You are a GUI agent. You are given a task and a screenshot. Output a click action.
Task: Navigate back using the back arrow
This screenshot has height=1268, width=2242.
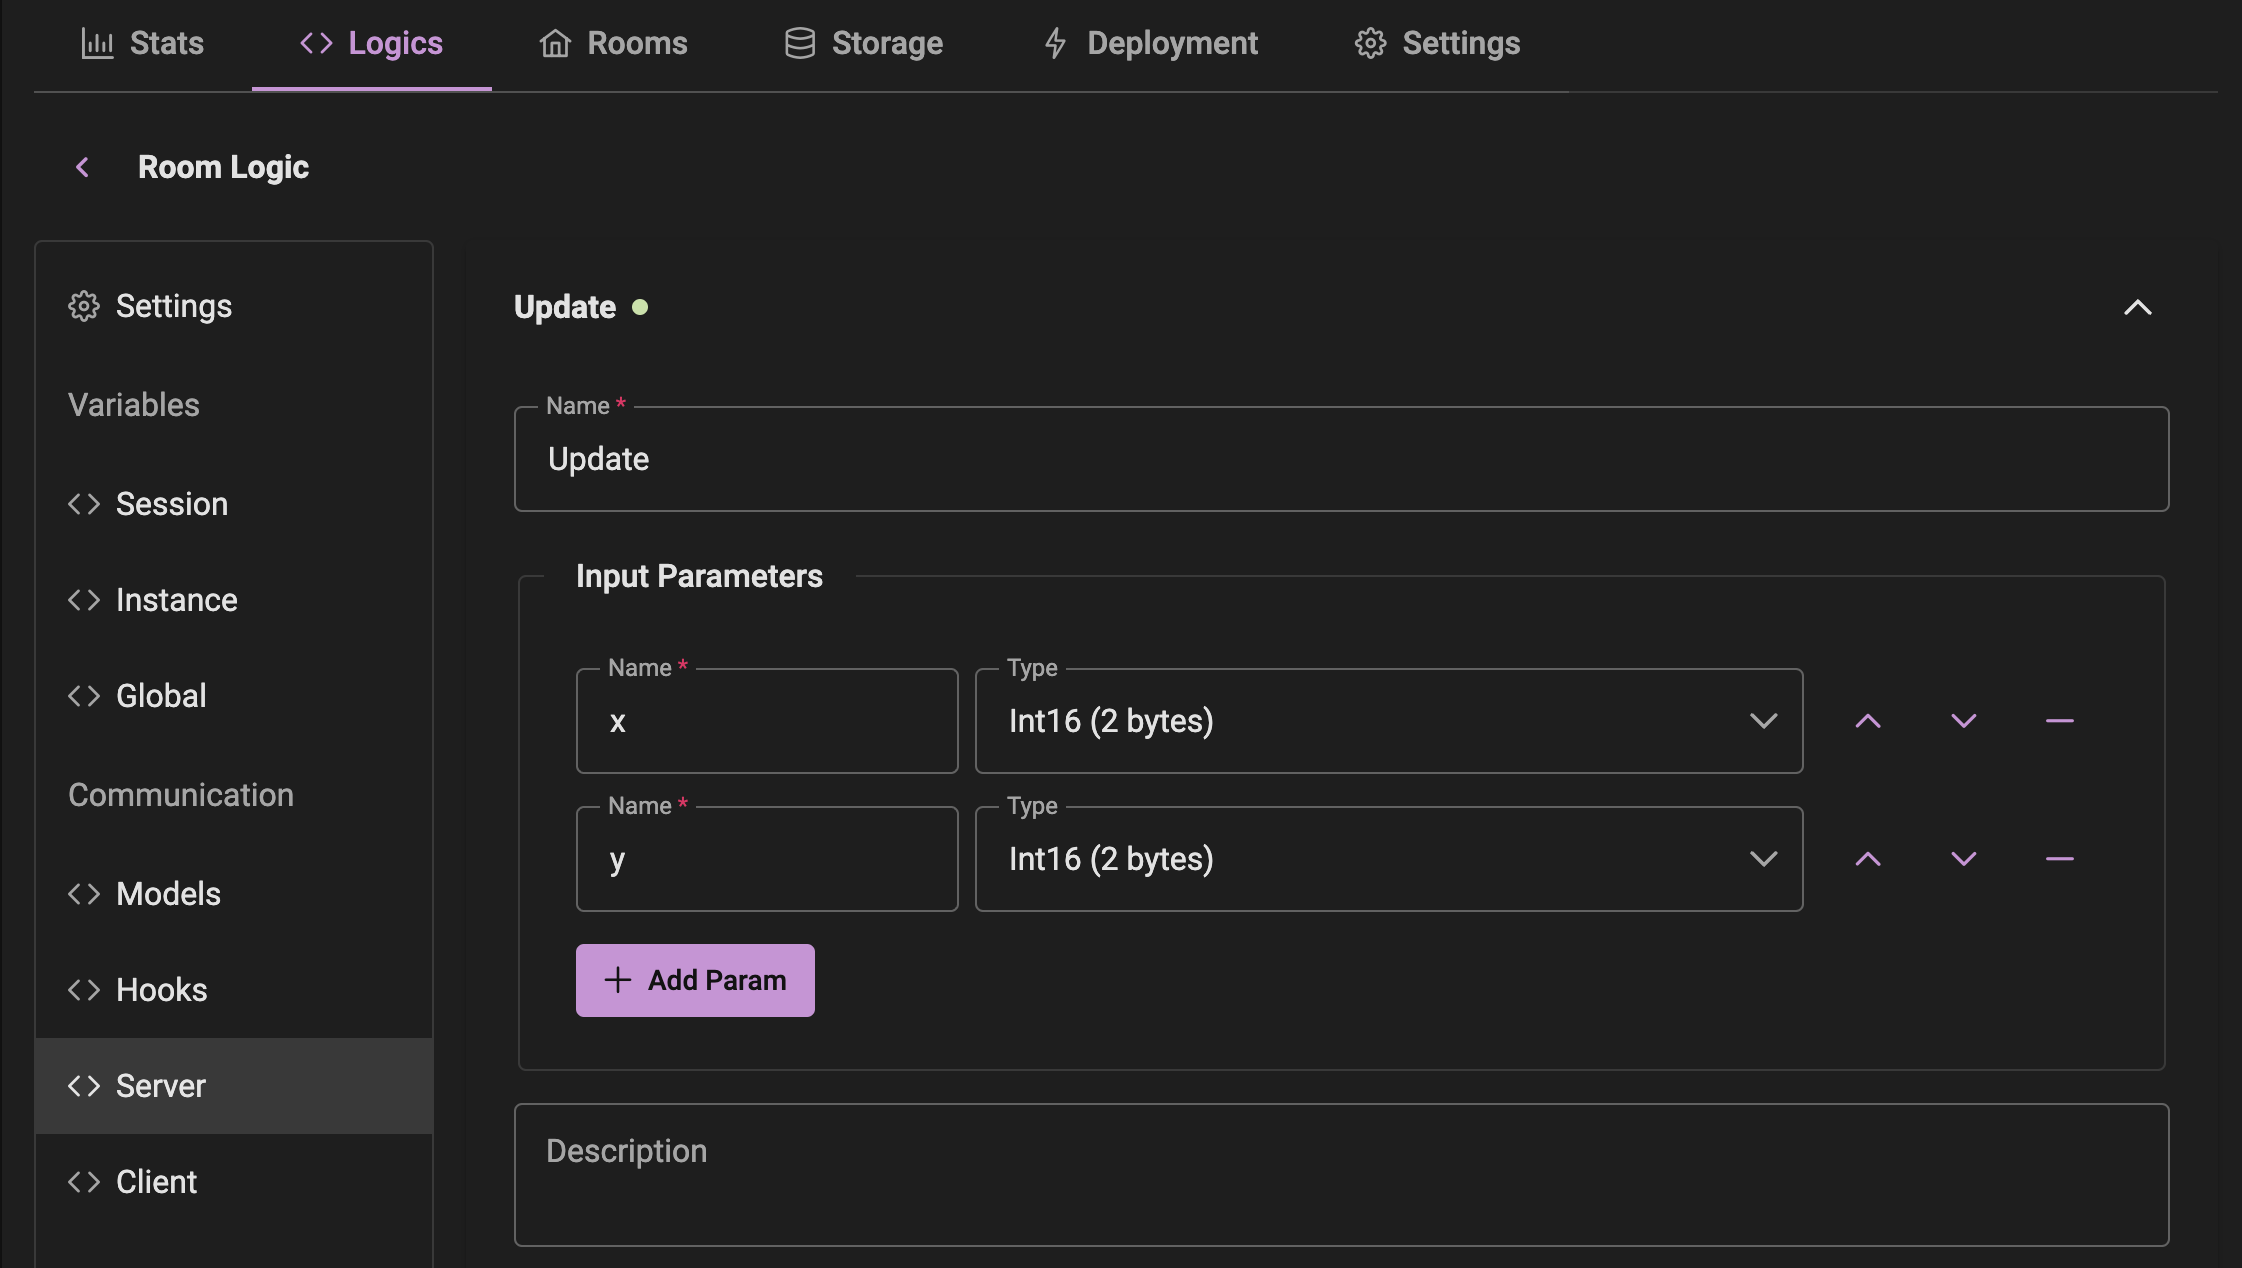(83, 165)
